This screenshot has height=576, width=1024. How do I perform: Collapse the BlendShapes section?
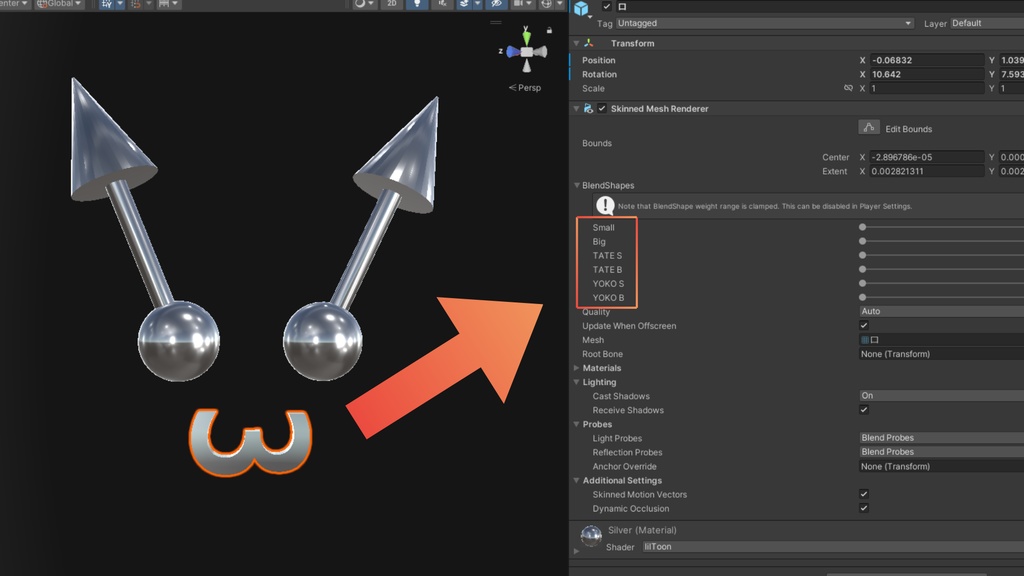[x=577, y=185]
